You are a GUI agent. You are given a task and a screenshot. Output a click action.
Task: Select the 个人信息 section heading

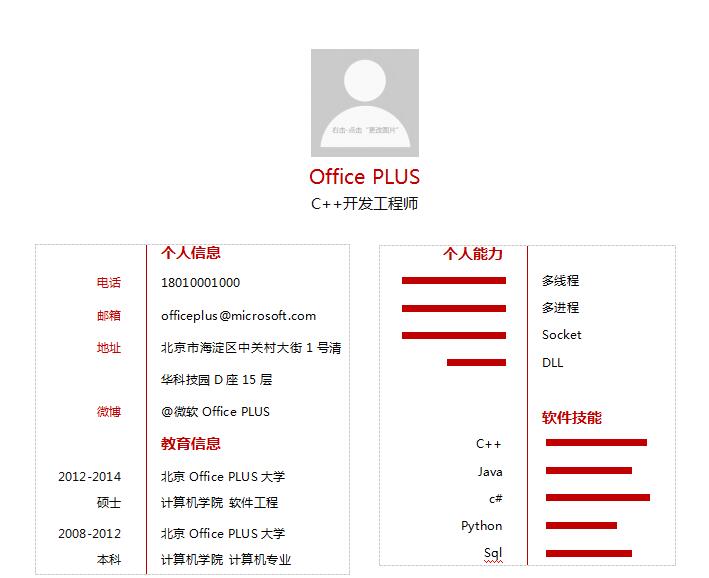click(x=191, y=253)
